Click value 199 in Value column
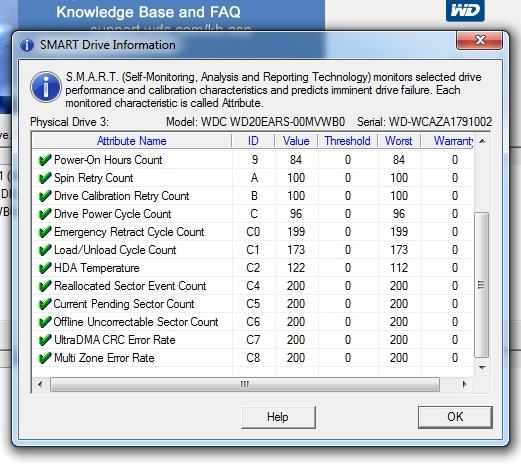This screenshot has width=521, height=467. click(x=296, y=232)
